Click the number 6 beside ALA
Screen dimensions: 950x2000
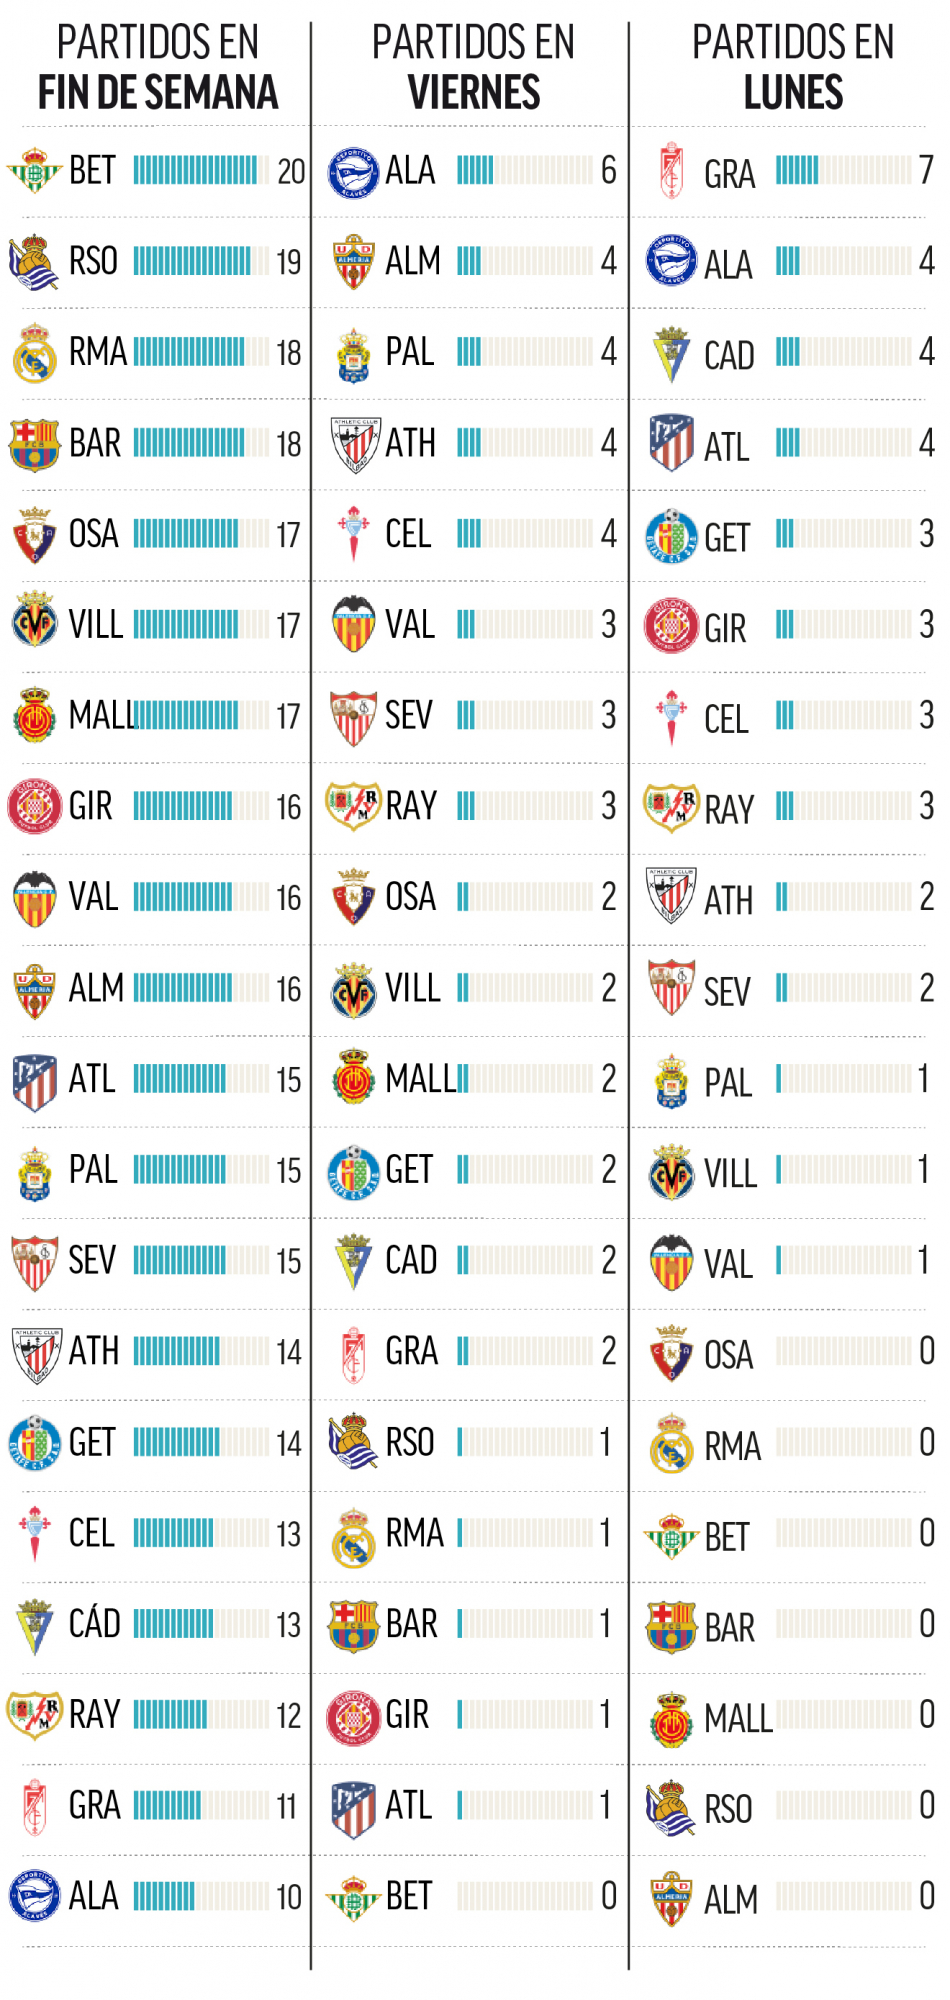coord(608,171)
